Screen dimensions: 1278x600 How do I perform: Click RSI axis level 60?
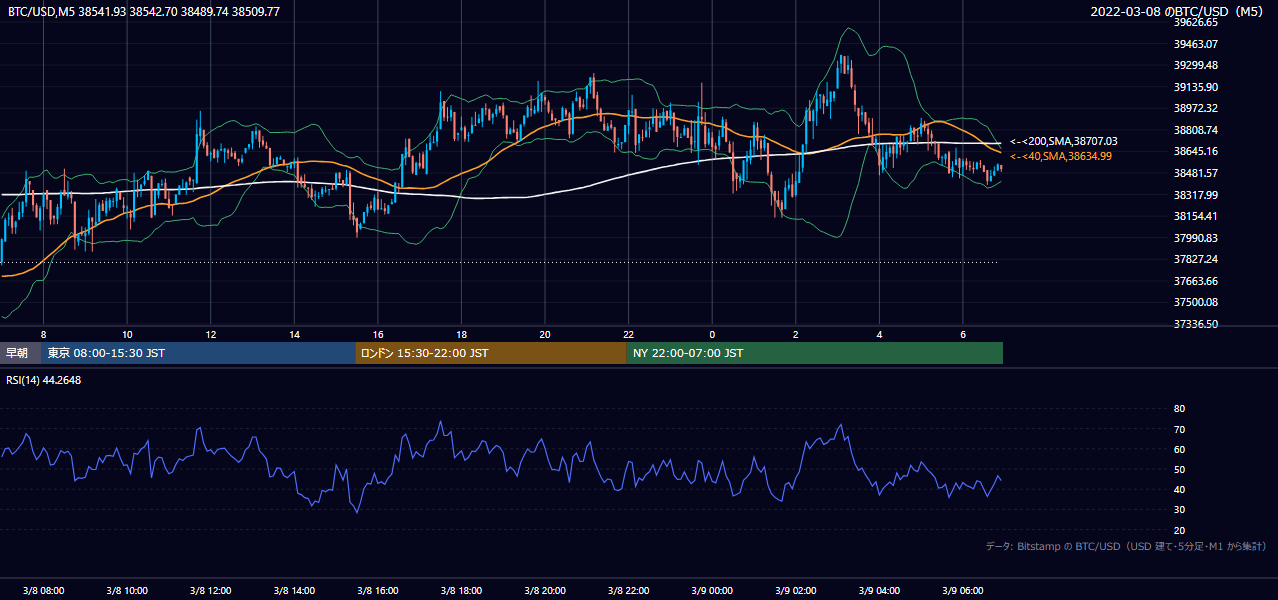1179,449
